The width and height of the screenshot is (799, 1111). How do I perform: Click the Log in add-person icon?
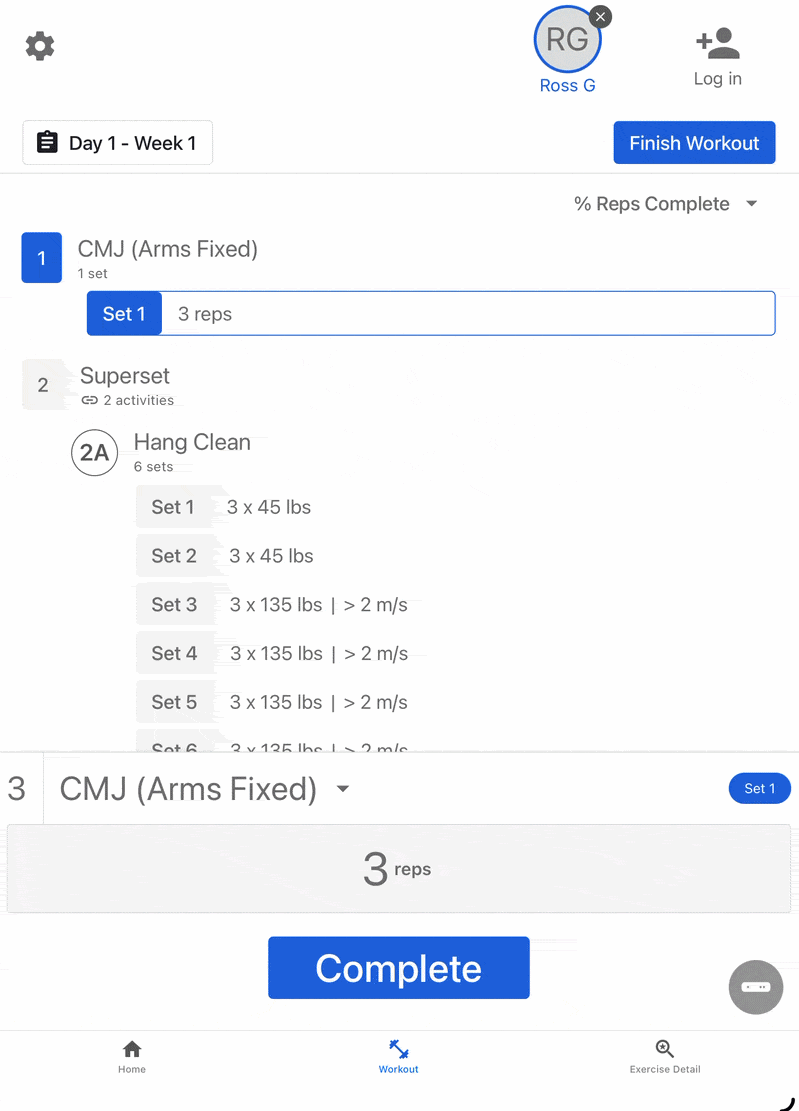[x=718, y=43]
